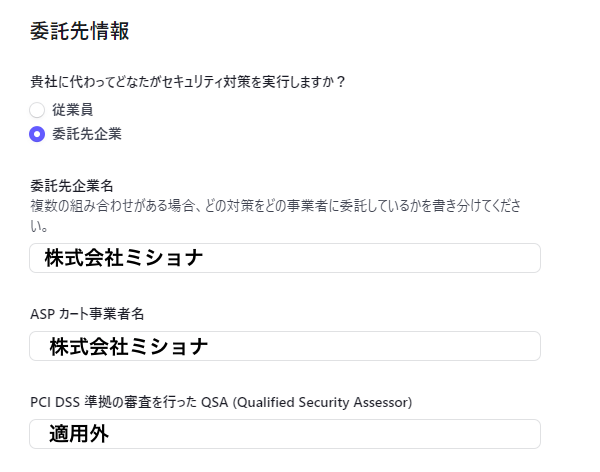The height and width of the screenshot is (472, 600).
Task: Click empty space inside ASP カート事業者名 field
Action: (x=400, y=346)
